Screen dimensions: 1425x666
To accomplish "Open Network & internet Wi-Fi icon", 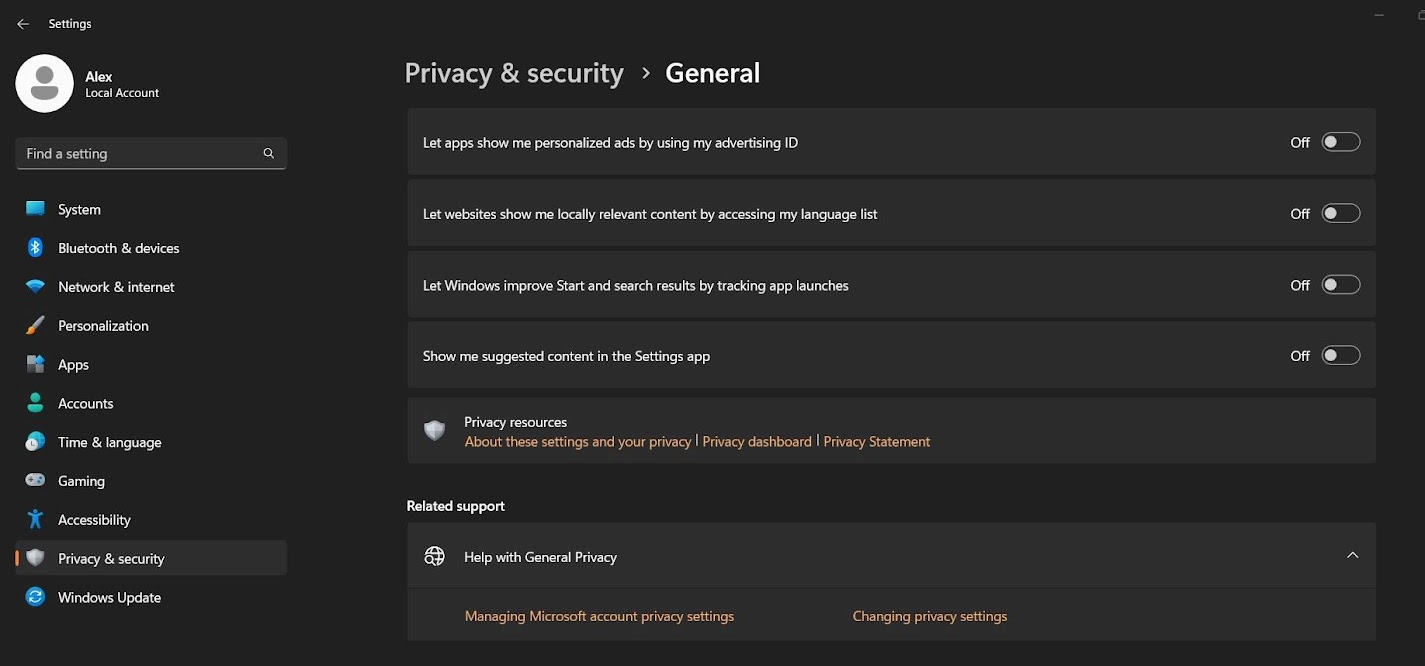I will pyautogui.click(x=36, y=287).
